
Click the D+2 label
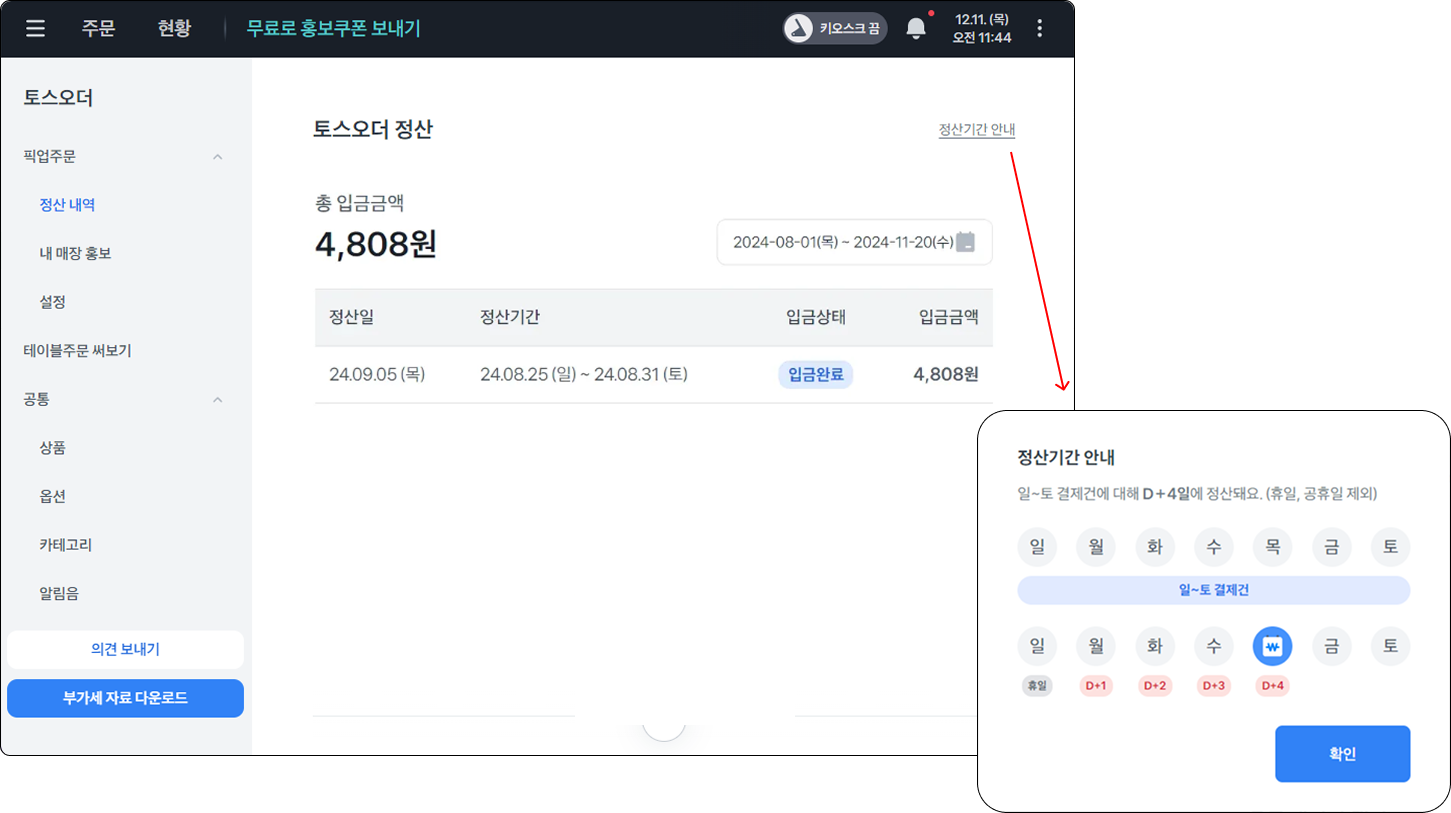click(1155, 686)
